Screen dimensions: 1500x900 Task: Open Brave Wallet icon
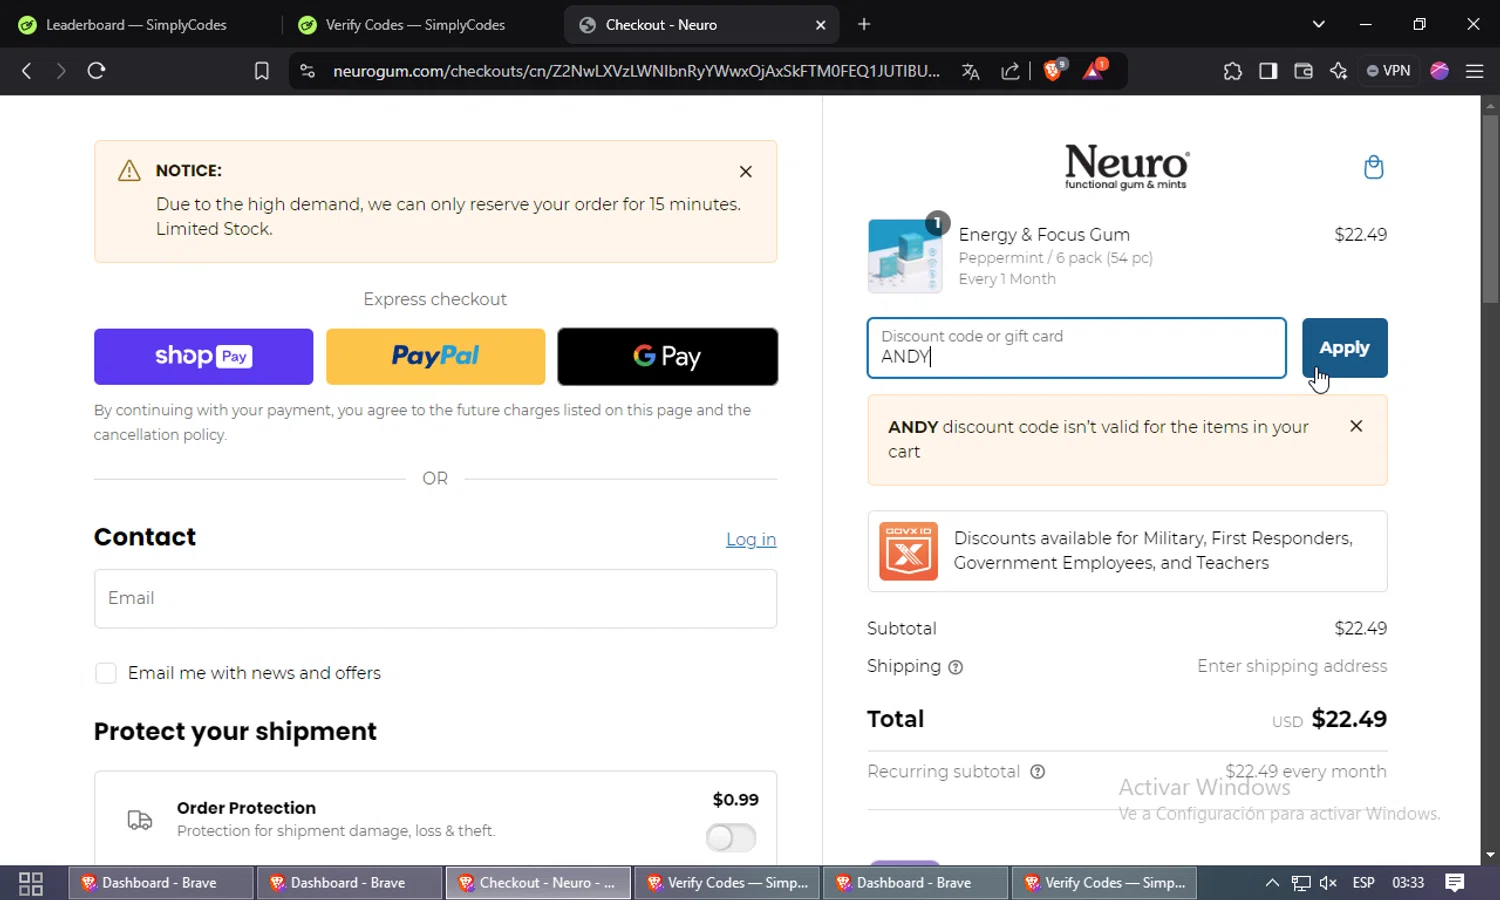coord(1303,71)
